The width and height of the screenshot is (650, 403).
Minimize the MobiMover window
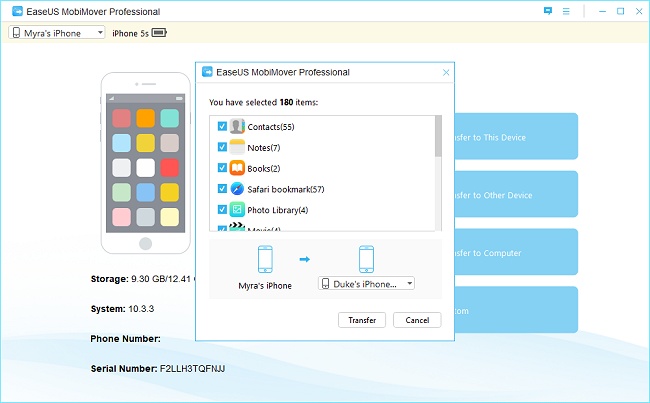click(602, 11)
